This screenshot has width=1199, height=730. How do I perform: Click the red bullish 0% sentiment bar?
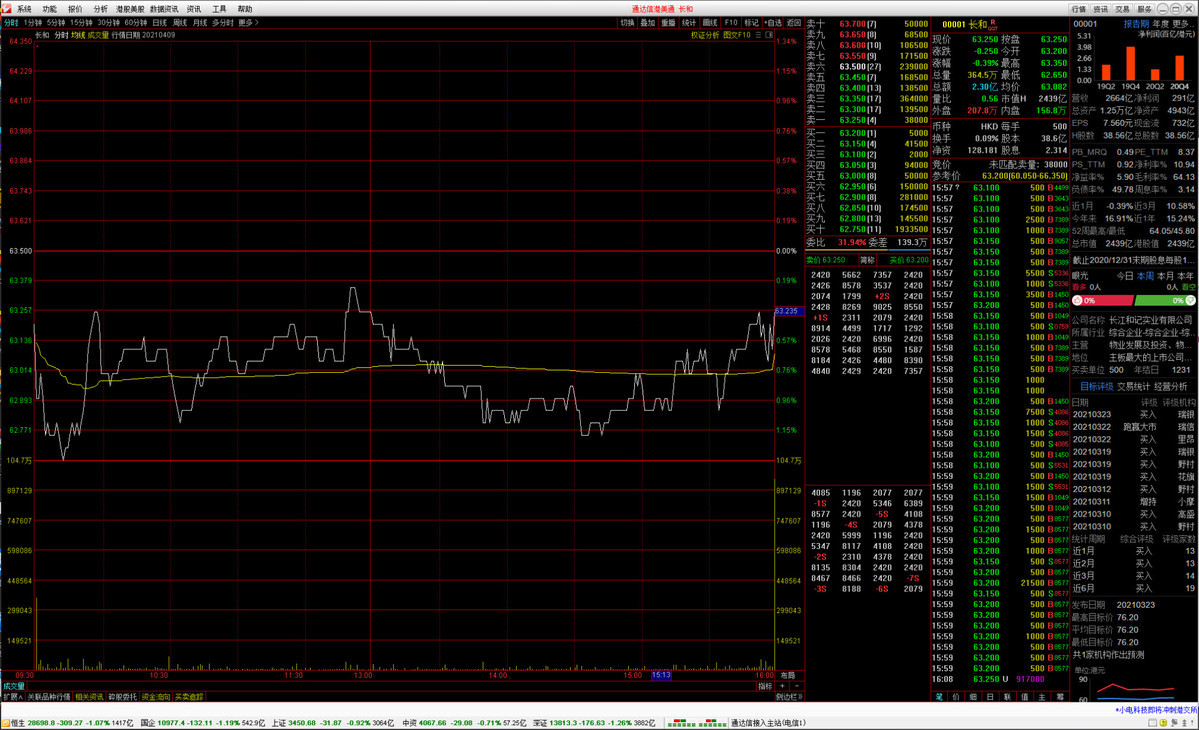point(1102,300)
